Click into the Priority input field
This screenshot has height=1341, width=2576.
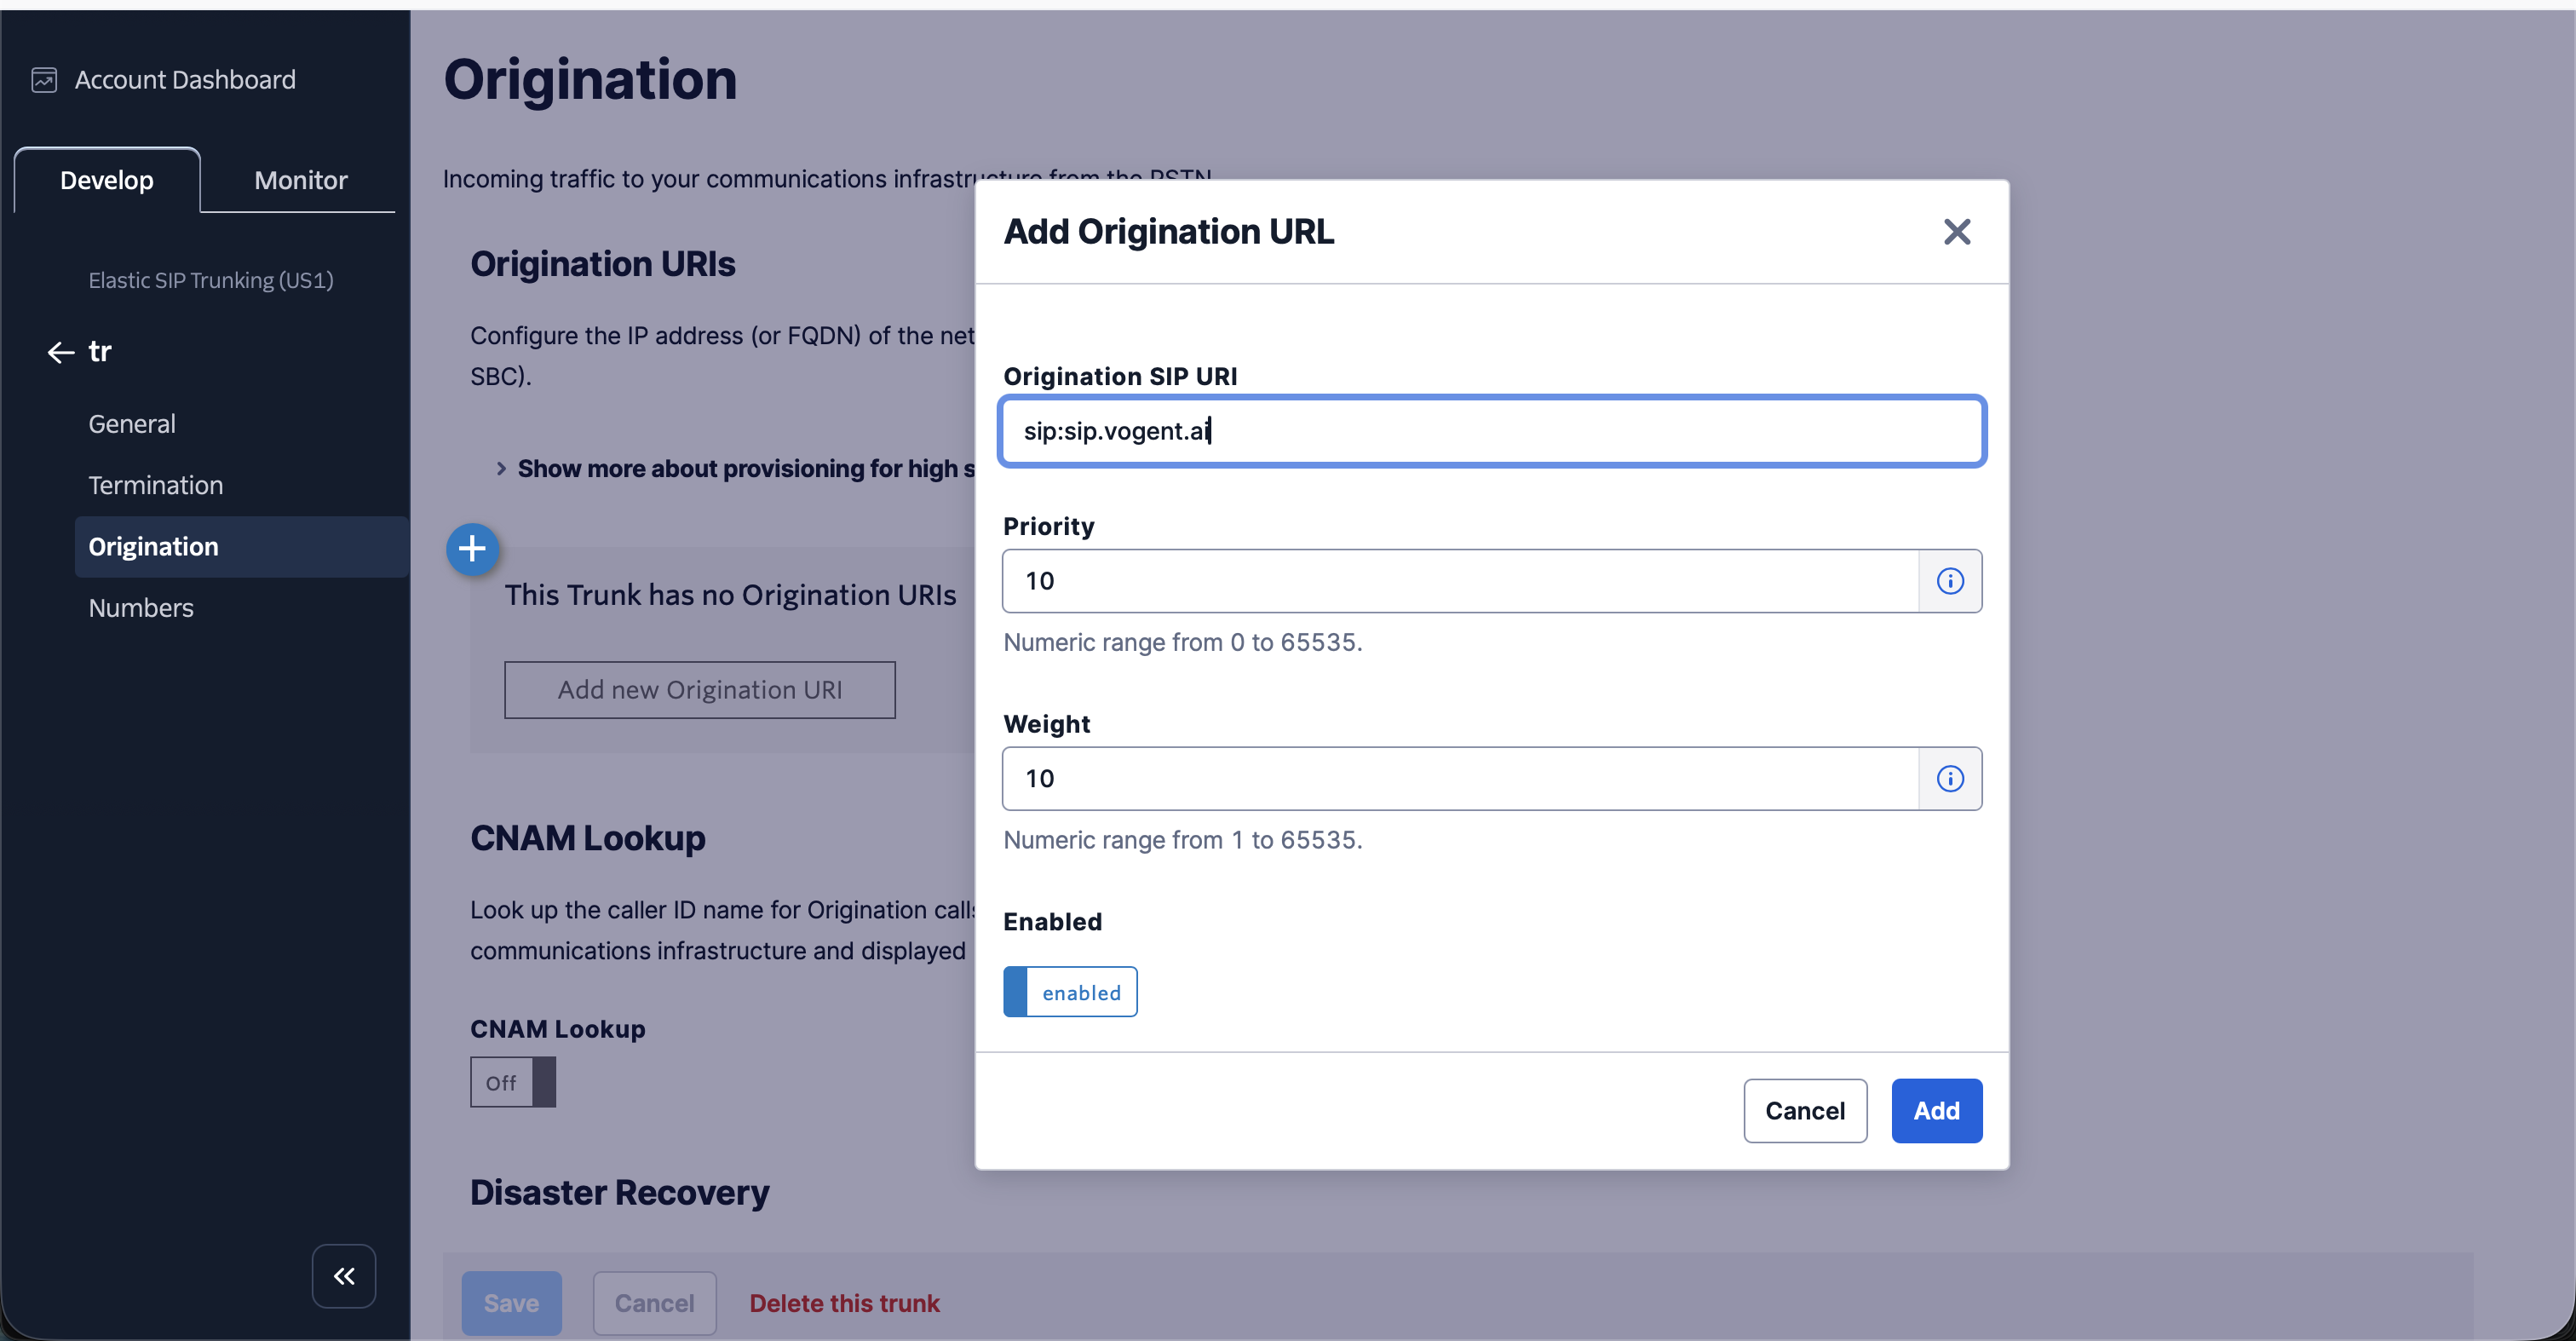(x=1459, y=581)
